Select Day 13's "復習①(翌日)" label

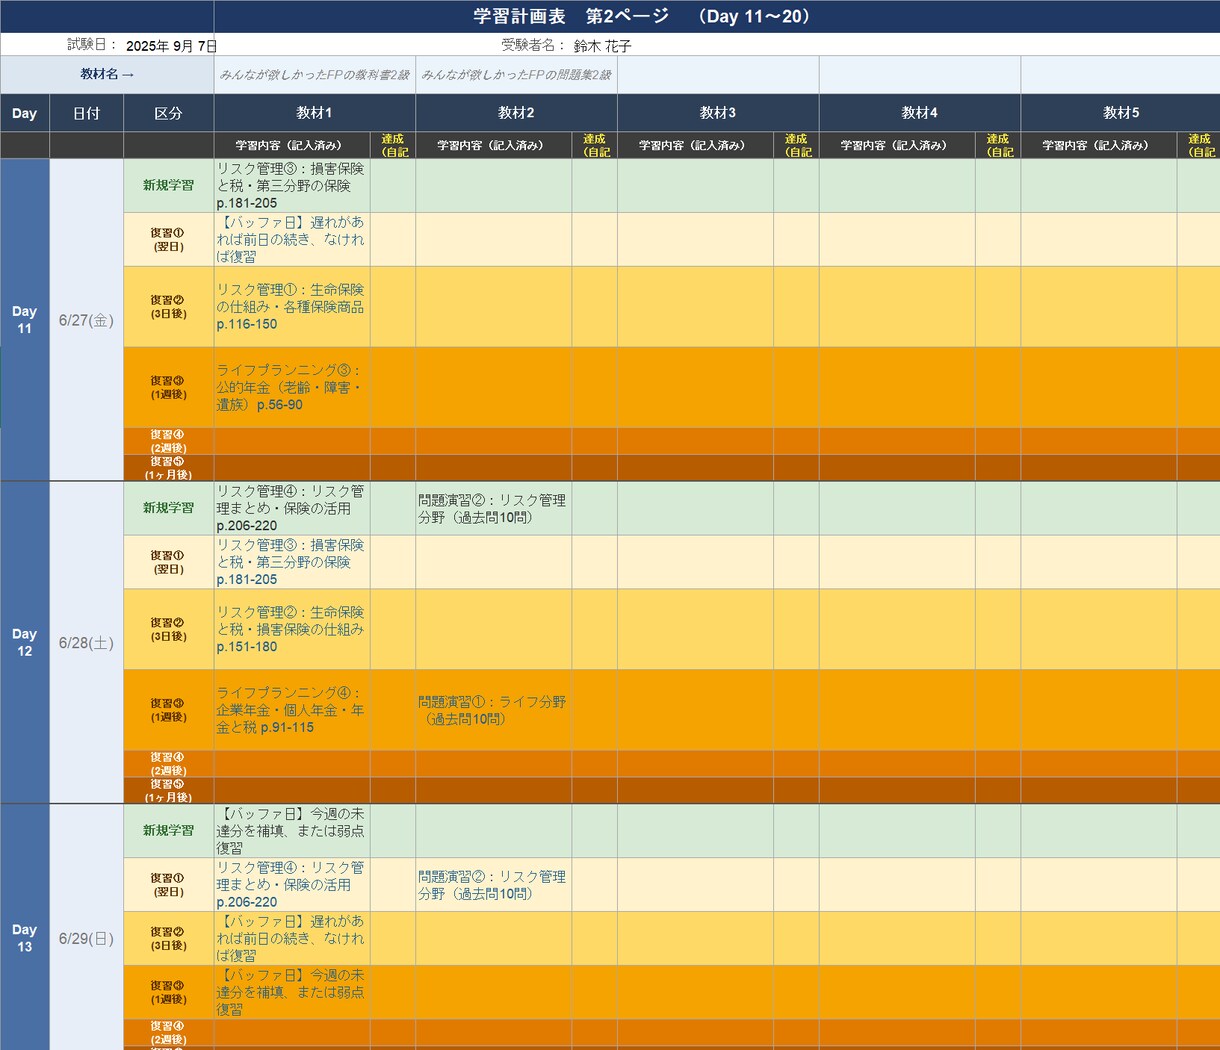tap(169, 885)
